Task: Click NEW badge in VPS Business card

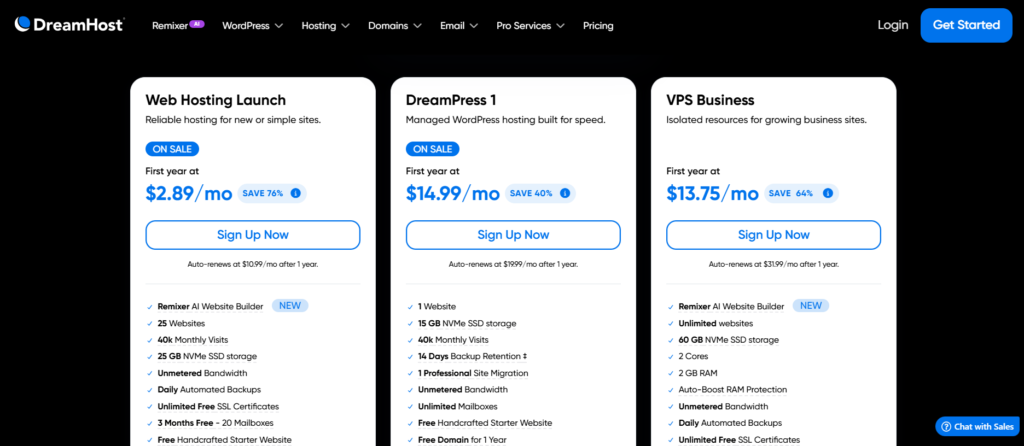Action: click(810, 306)
